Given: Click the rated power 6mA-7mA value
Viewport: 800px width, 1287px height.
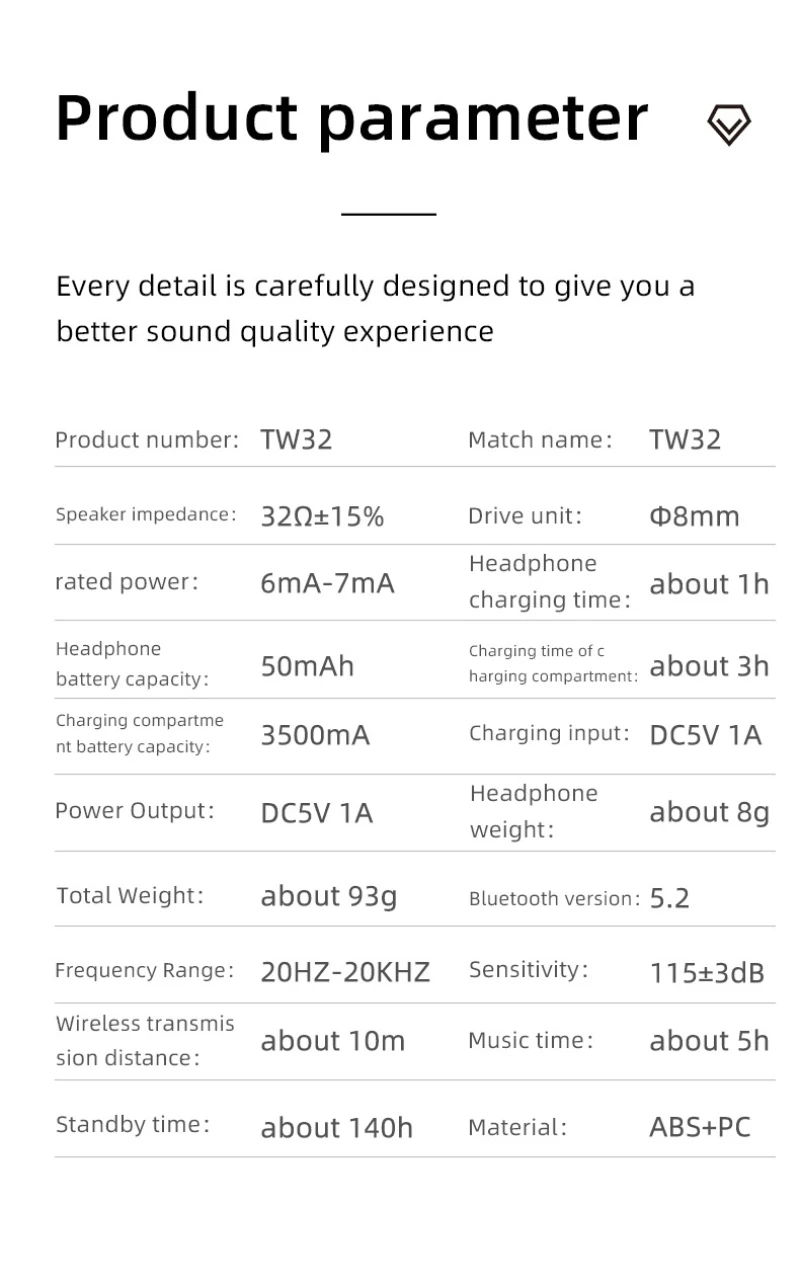Looking at the screenshot, I should click(327, 583).
